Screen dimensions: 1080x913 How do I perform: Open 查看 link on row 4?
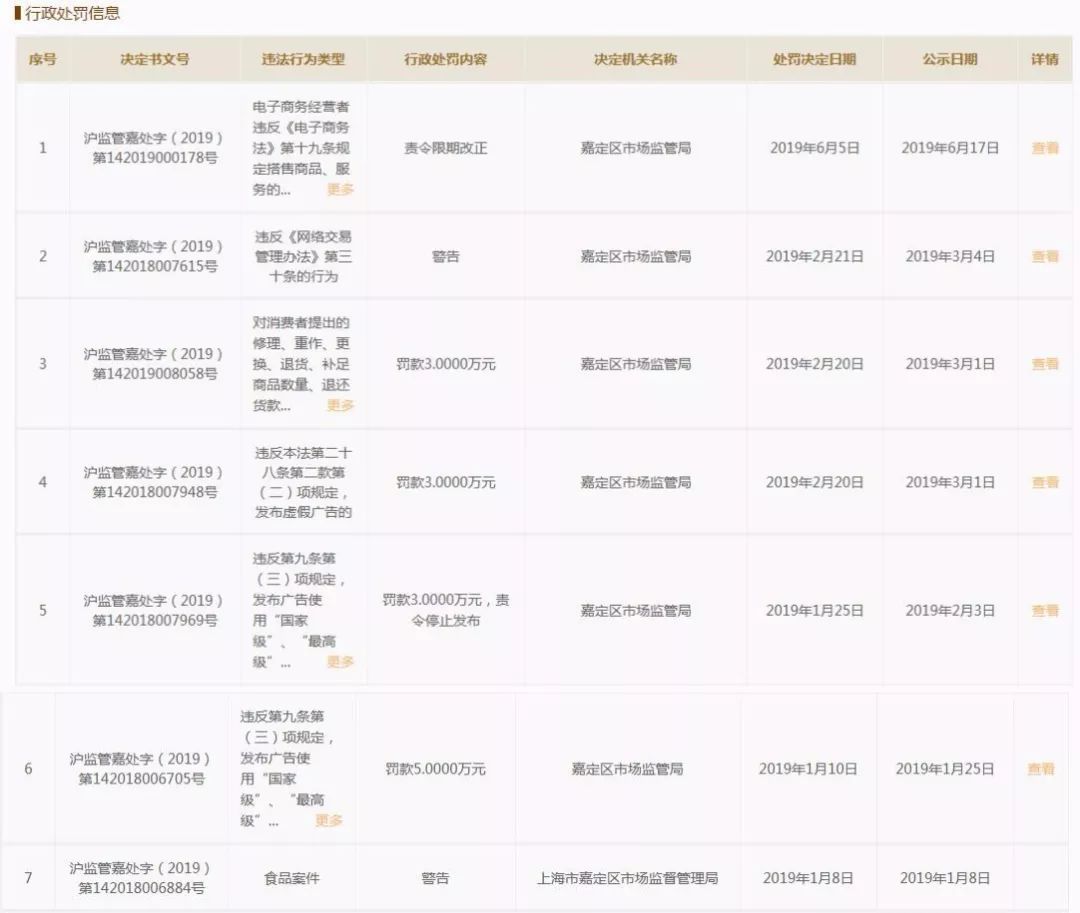[x=1046, y=482]
